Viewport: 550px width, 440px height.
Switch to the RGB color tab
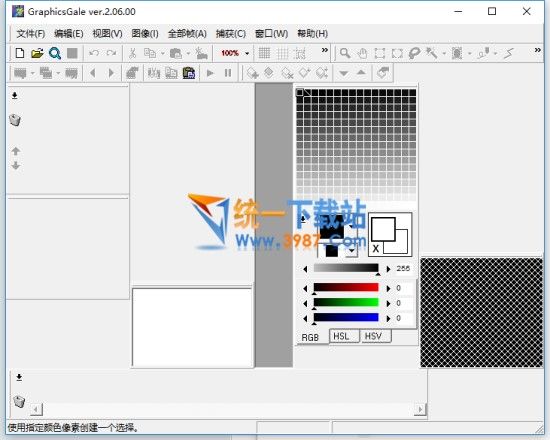tap(310, 337)
